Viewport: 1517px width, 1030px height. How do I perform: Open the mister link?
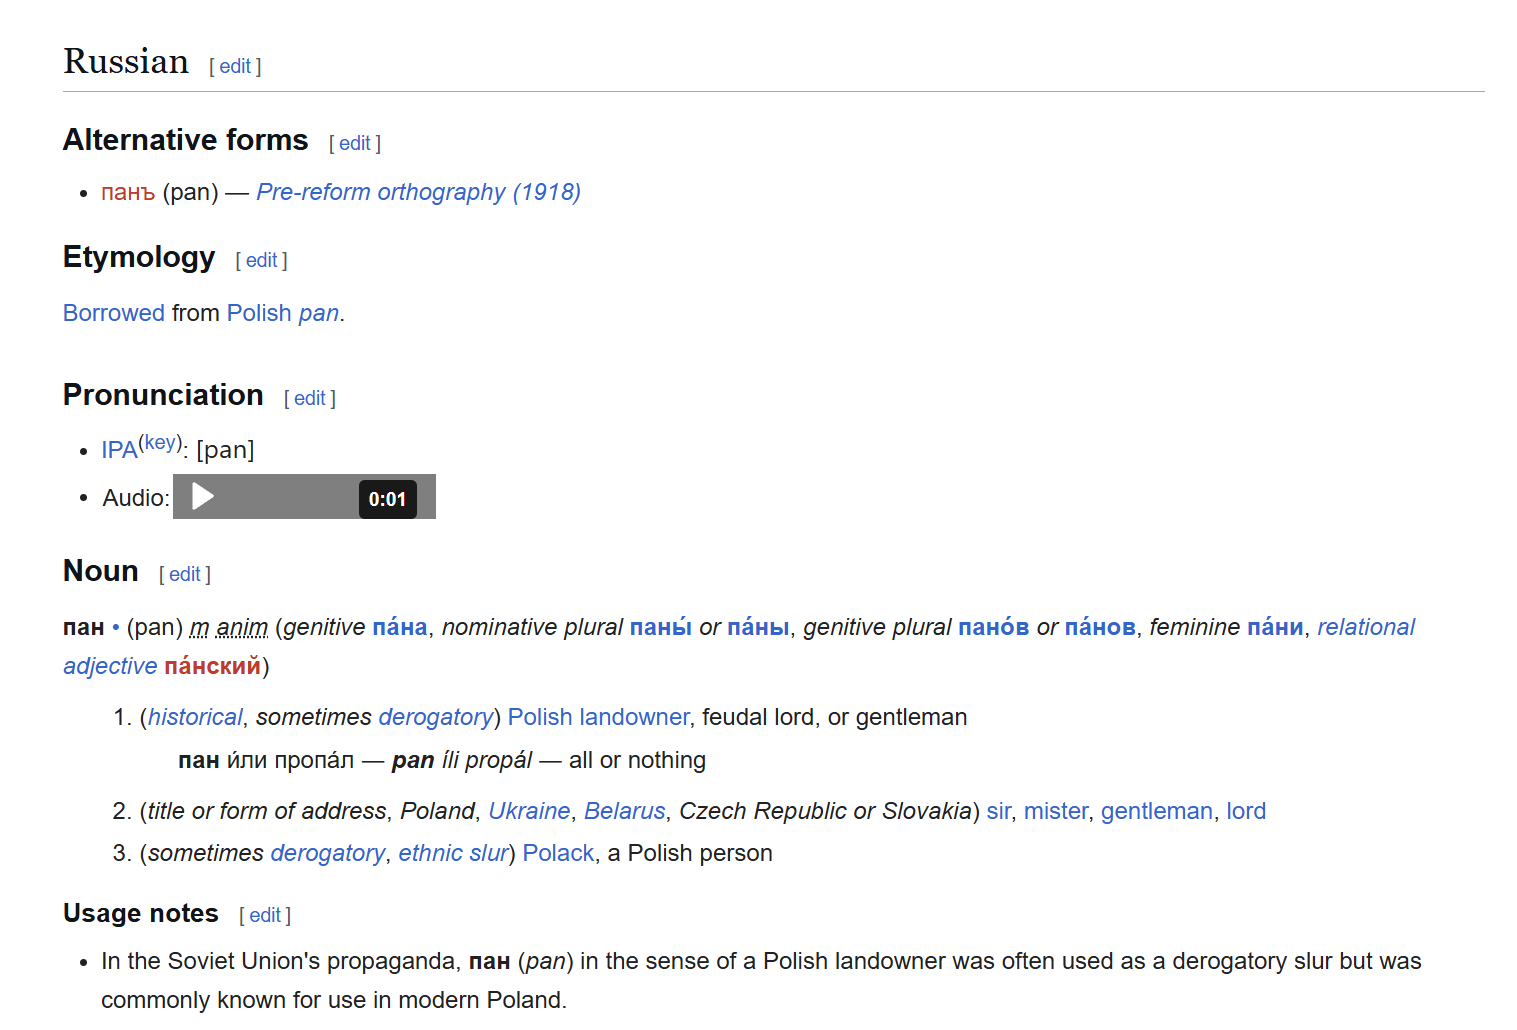coord(1056,811)
